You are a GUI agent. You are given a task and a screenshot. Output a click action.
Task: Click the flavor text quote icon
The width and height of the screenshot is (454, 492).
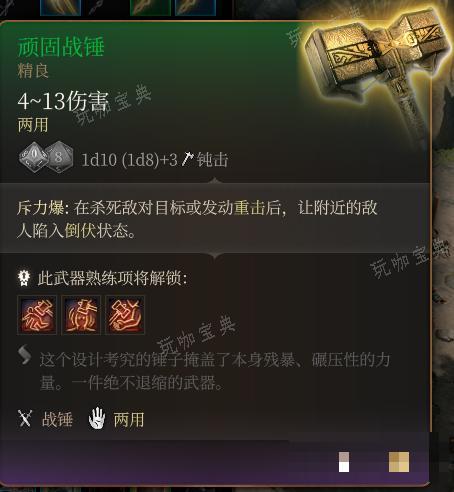click(x=25, y=355)
